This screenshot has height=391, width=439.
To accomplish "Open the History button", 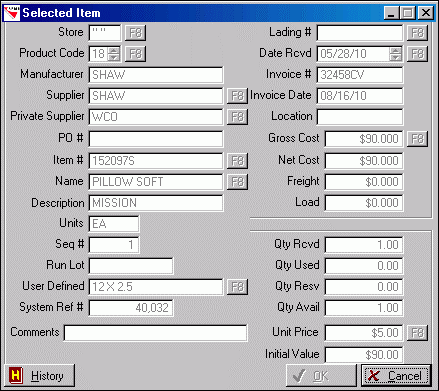I will click(39, 376).
